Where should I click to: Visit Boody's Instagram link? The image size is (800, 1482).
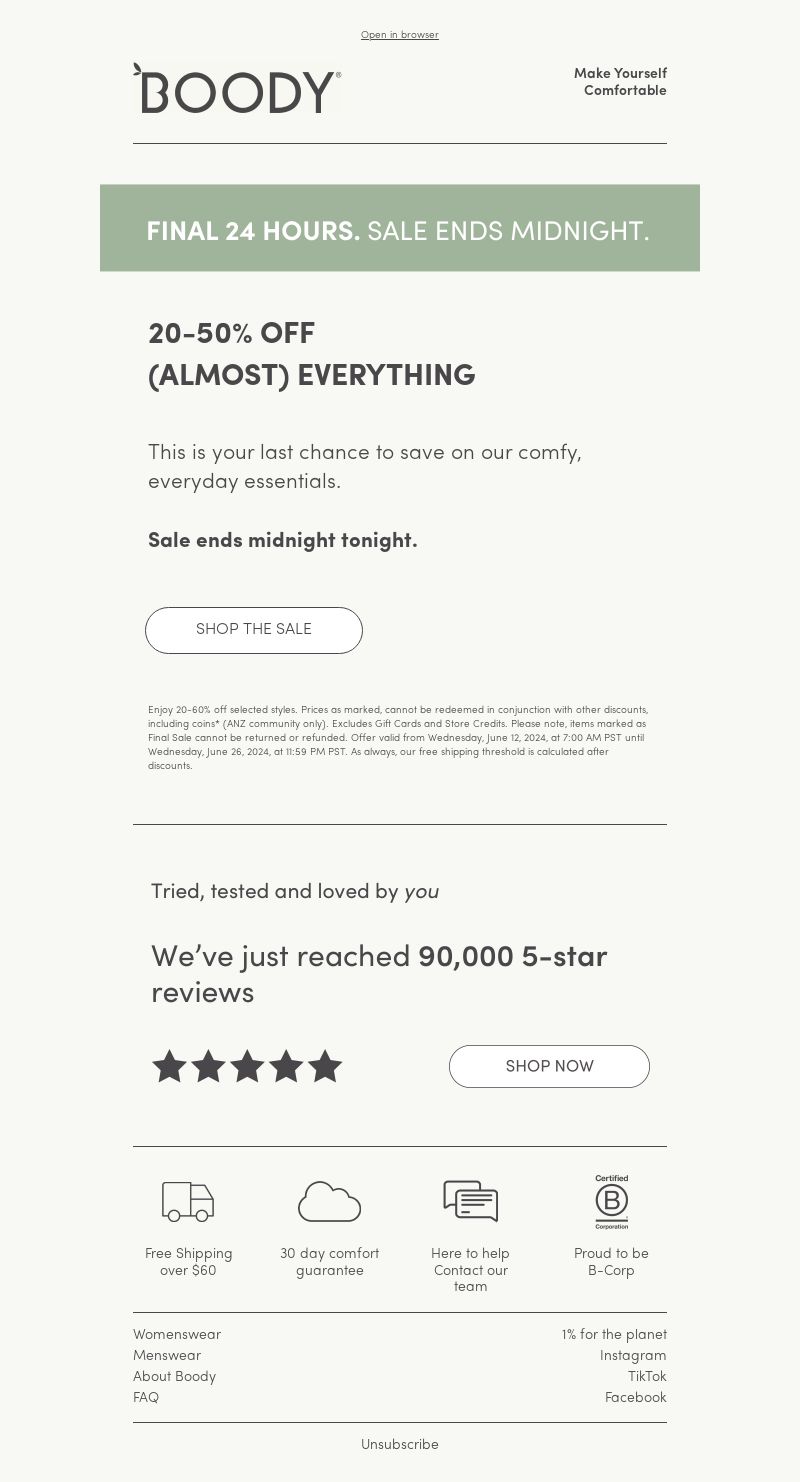[x=633, y=1355]
